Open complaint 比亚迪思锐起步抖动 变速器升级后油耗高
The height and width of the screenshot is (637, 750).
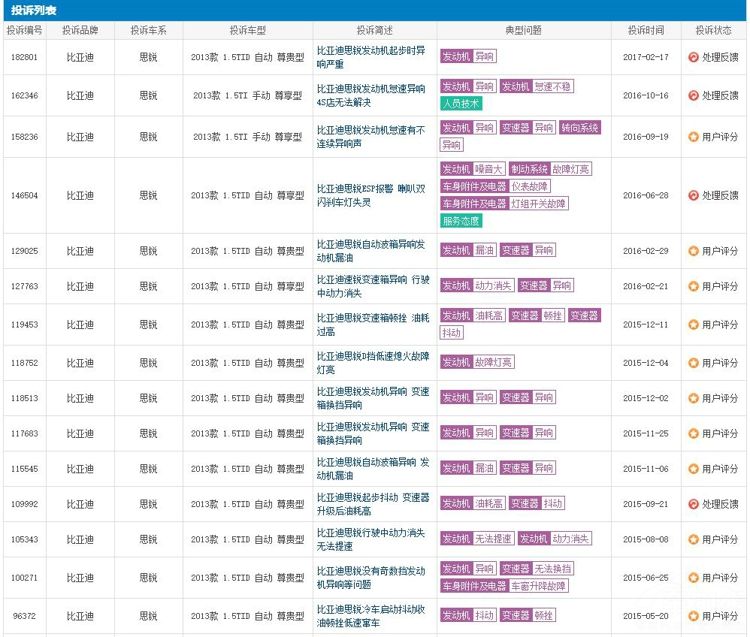373,504
